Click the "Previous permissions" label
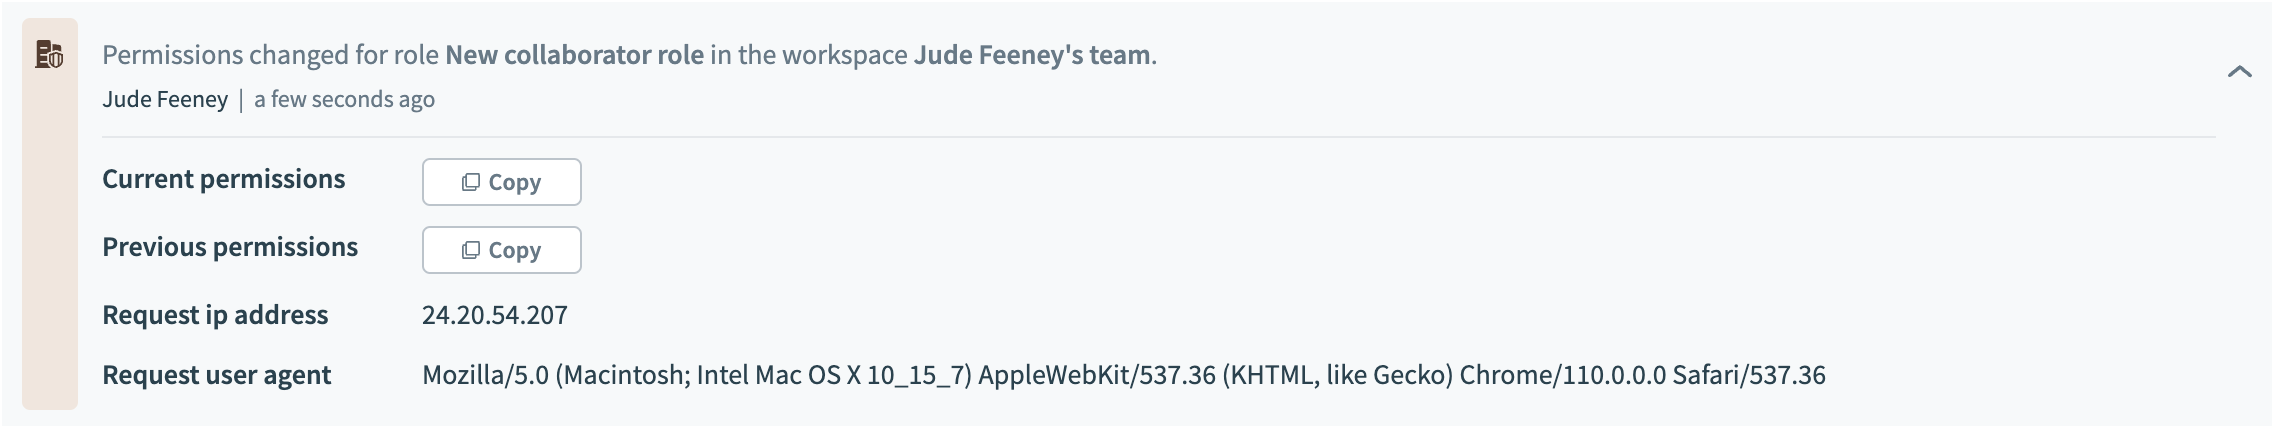The height and width of the screenshot is (426, 2278). tap(229, 248)
